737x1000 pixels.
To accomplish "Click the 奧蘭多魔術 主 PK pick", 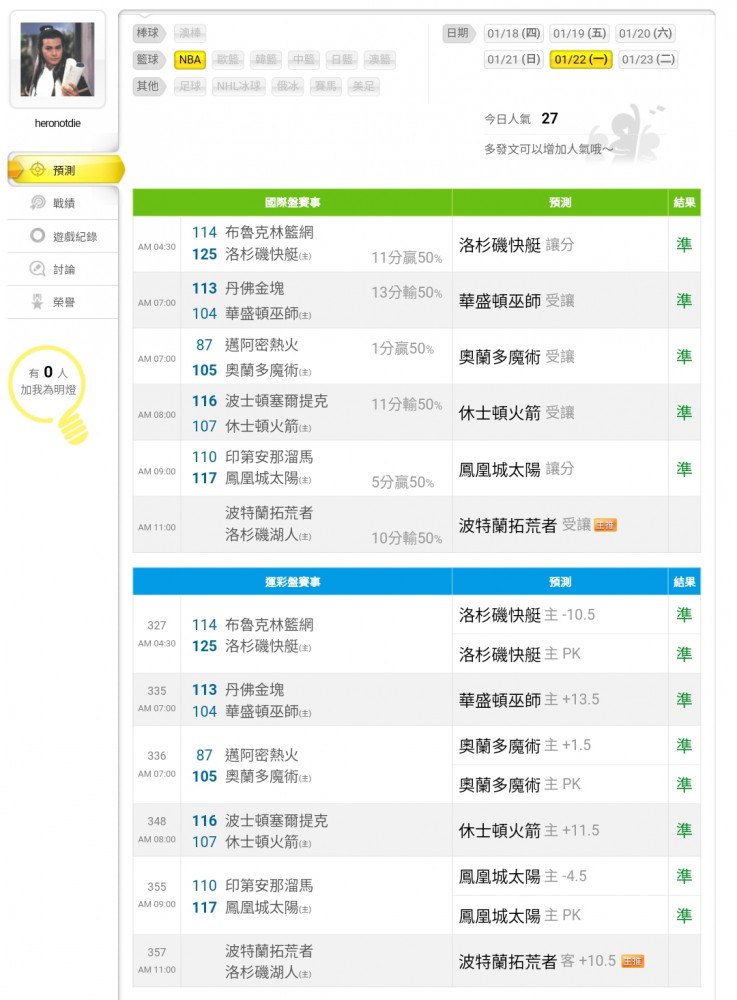I will coord(520,784).
